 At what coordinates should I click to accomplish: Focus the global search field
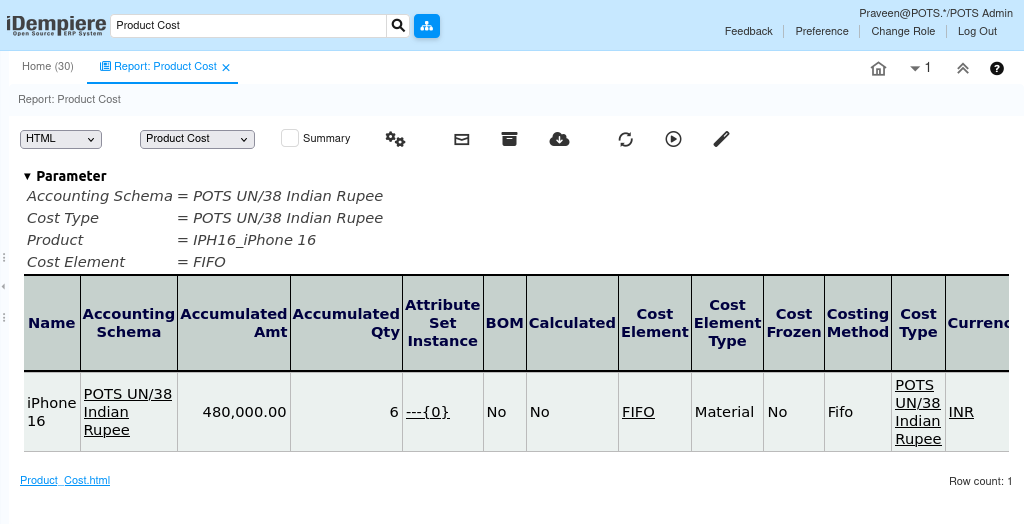tap(249, 25)
